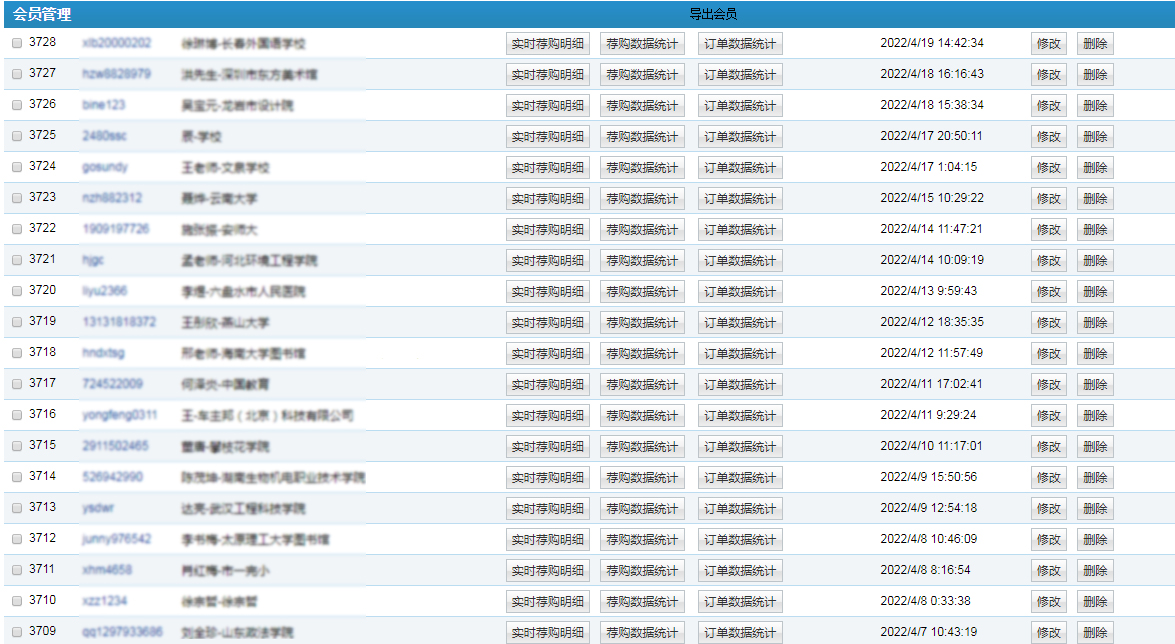1175x644 pixels.
Task: Click 导出会员 in the header bar
Action: pyautogui.click(x=713, y=14)
